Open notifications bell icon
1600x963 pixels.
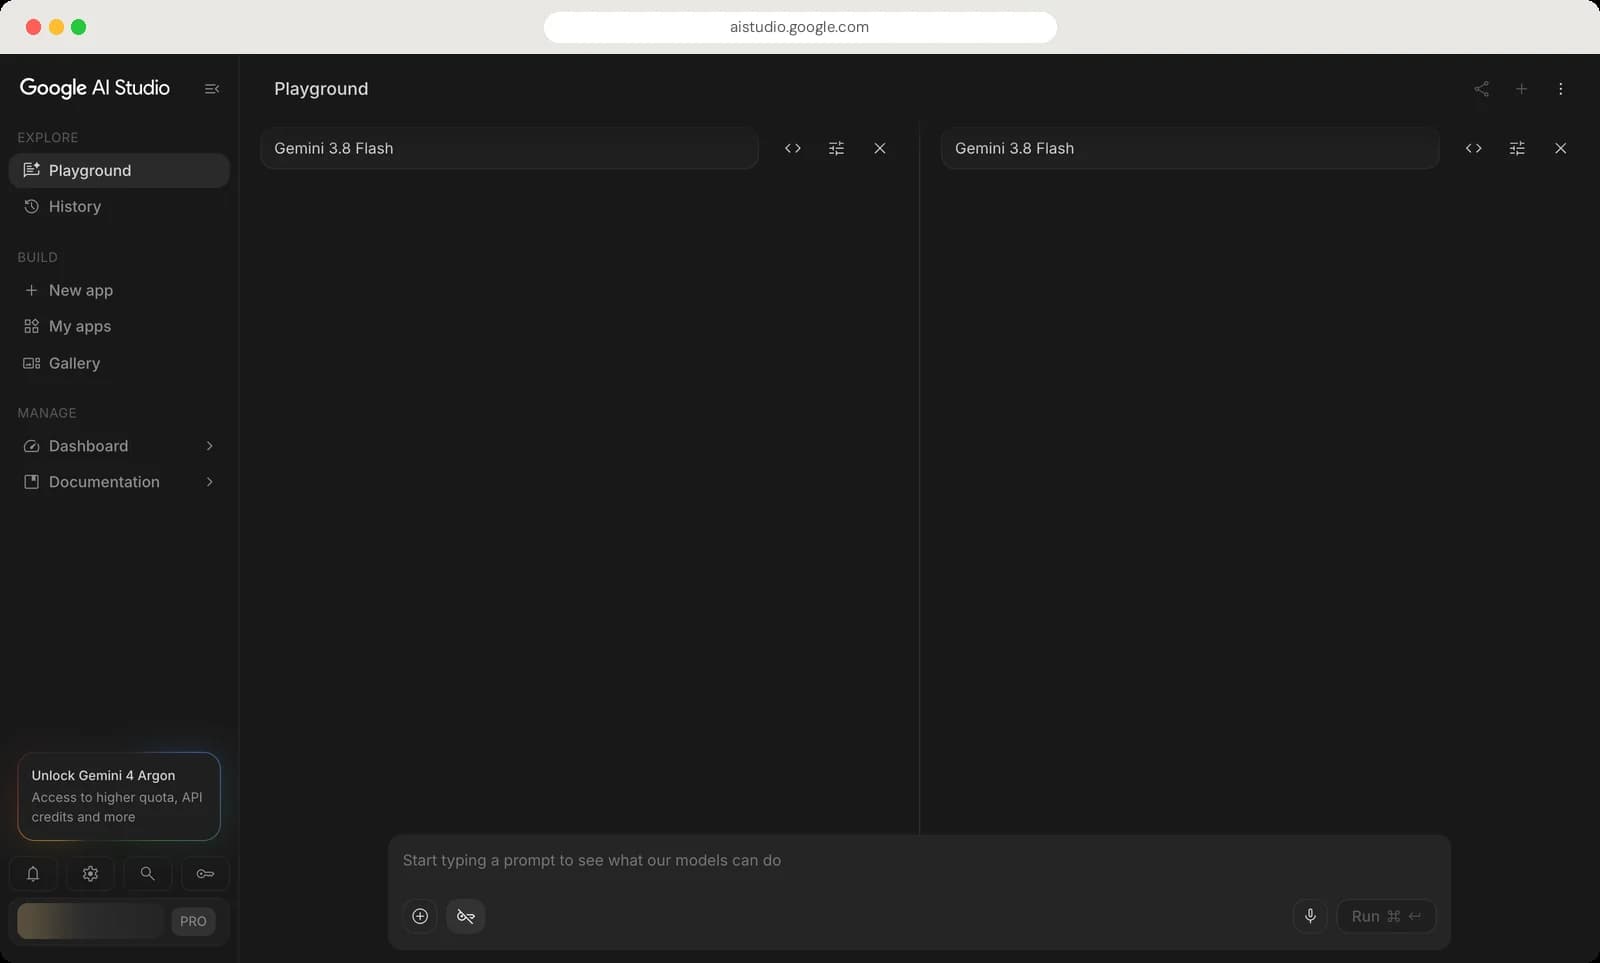click(x=33, y=874)
